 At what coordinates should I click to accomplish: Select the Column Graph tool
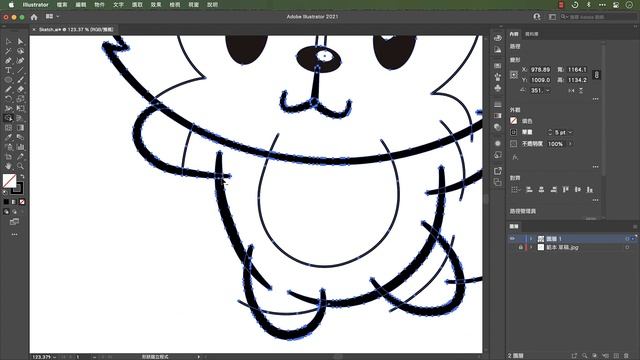pyautogui.click(x=20, y=147)
